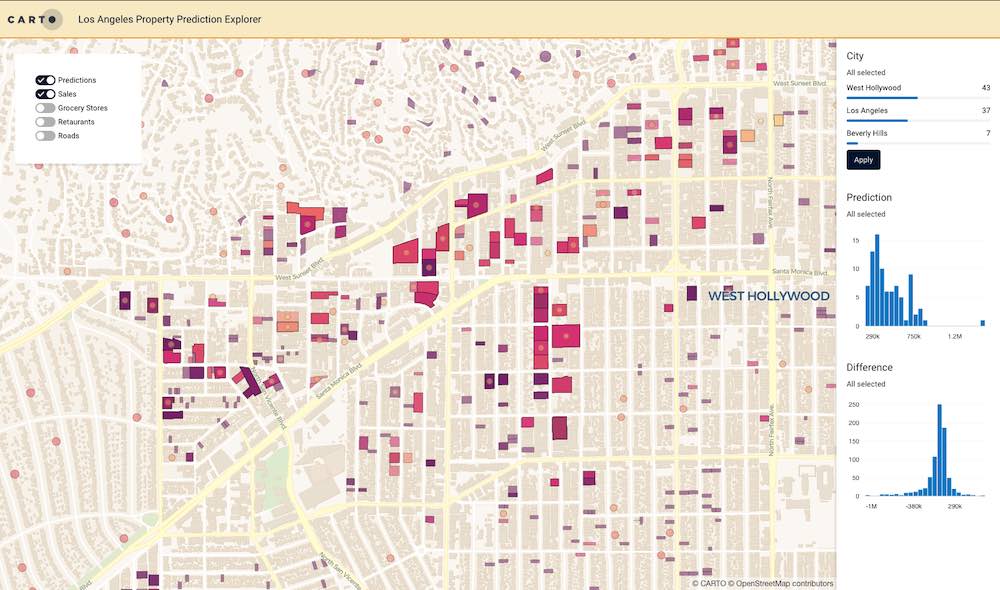Click the tallest bar in the Prediction histogram
This screenshot has width=1000, height=590.
[x=877, y=280]
